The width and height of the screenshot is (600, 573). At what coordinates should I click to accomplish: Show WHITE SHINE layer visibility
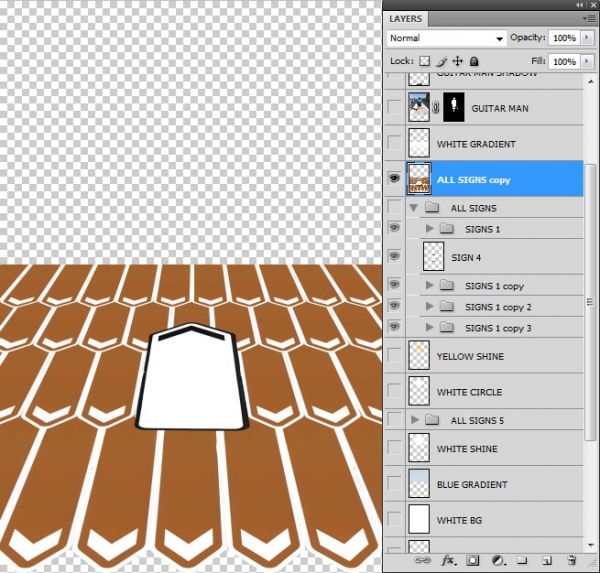[x=394, y=447]
